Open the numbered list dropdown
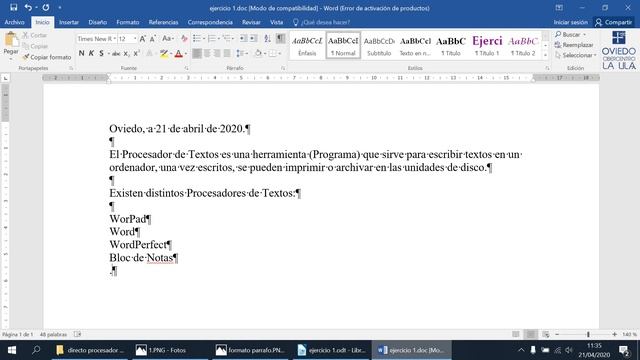Image resolution: width=640 pixels, height=360 pixels. (219, 39)
